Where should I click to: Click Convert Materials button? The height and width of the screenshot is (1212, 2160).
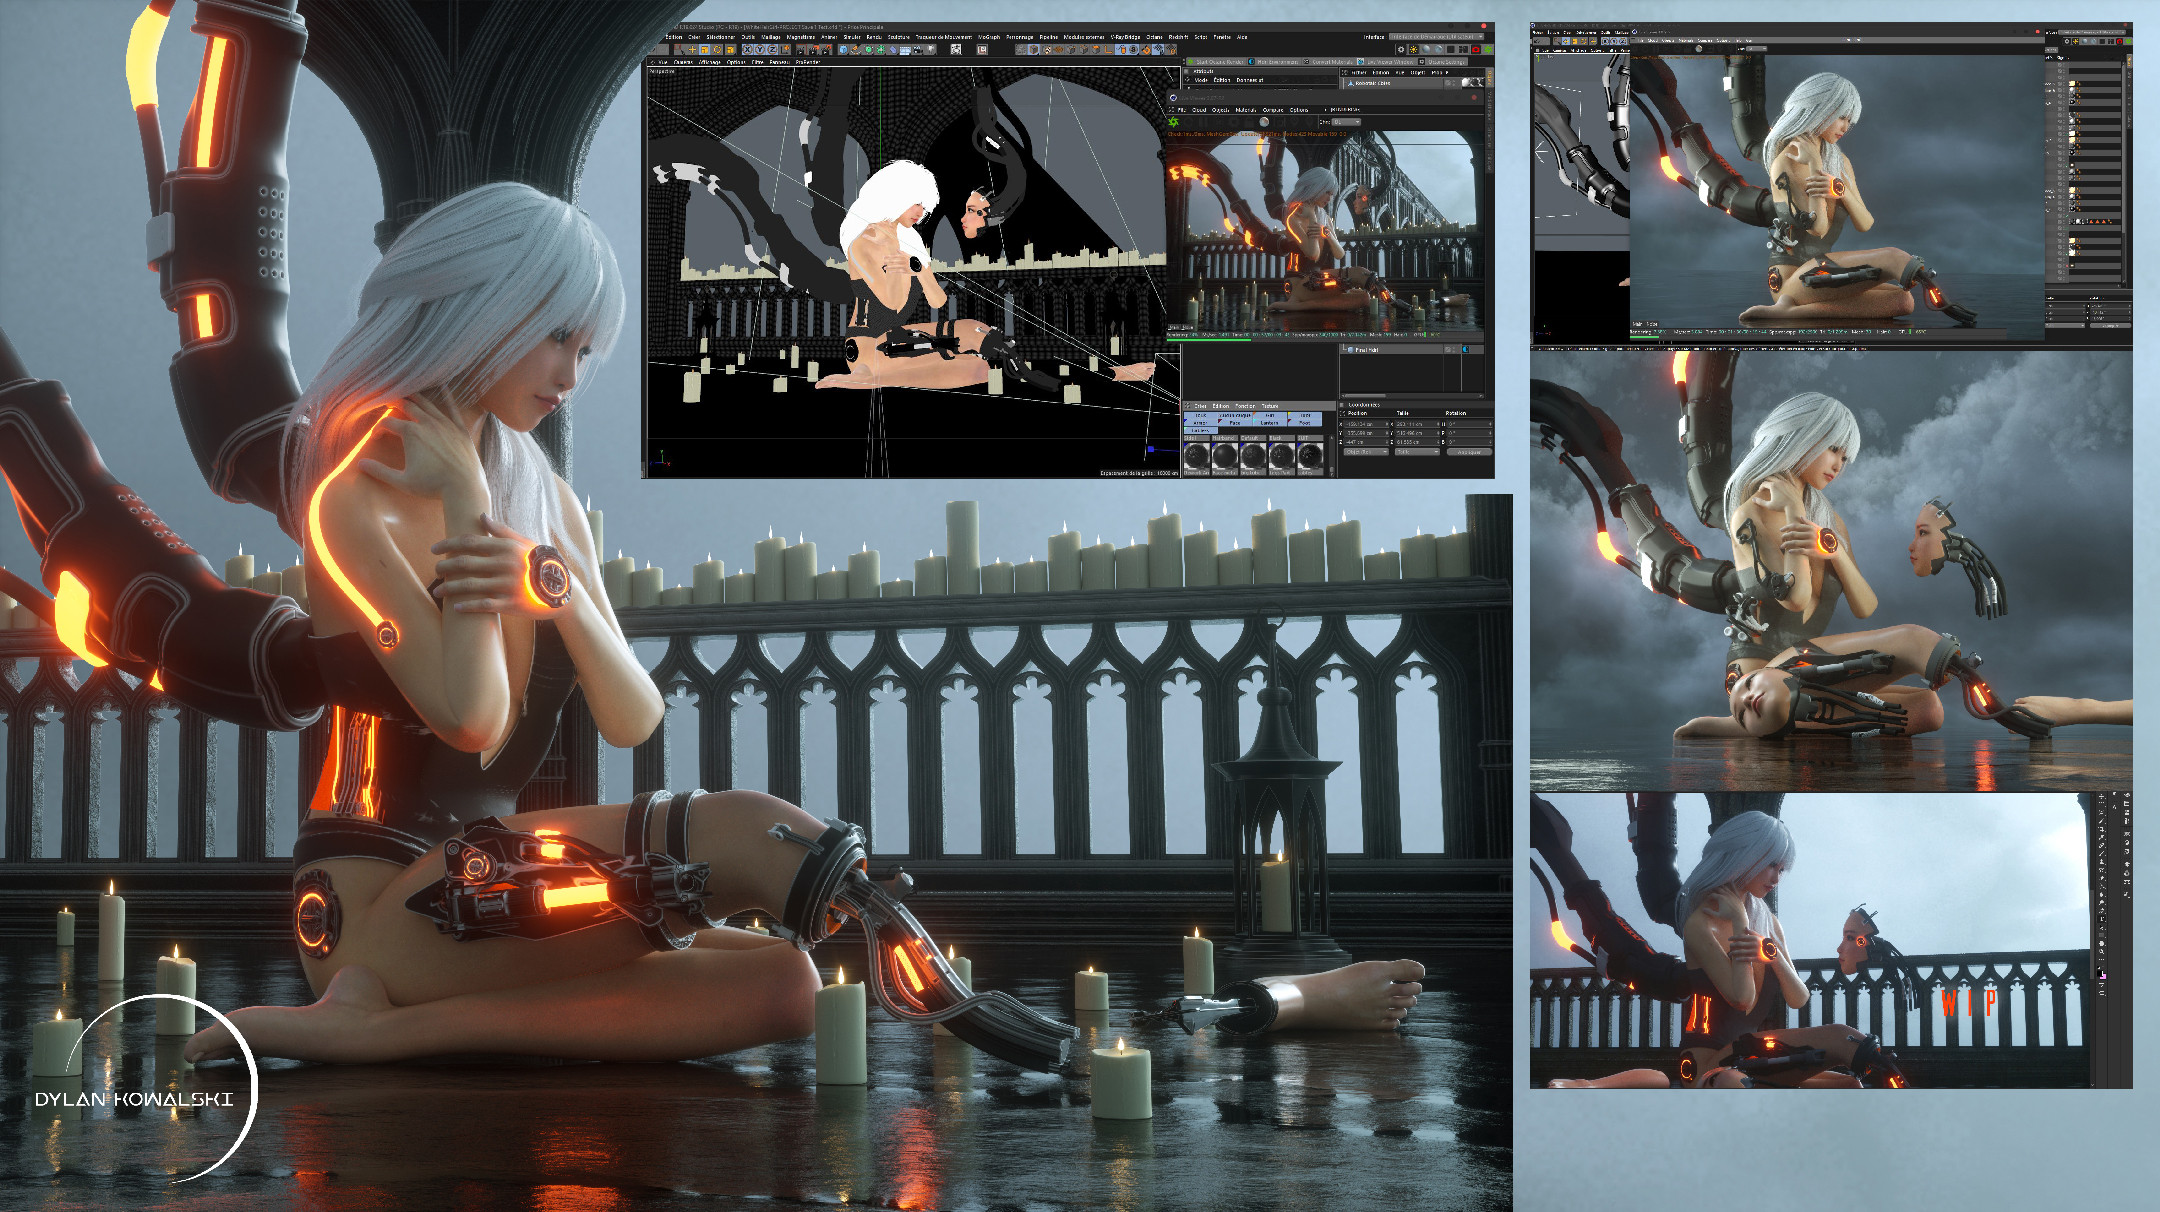tap(1329, 62)
